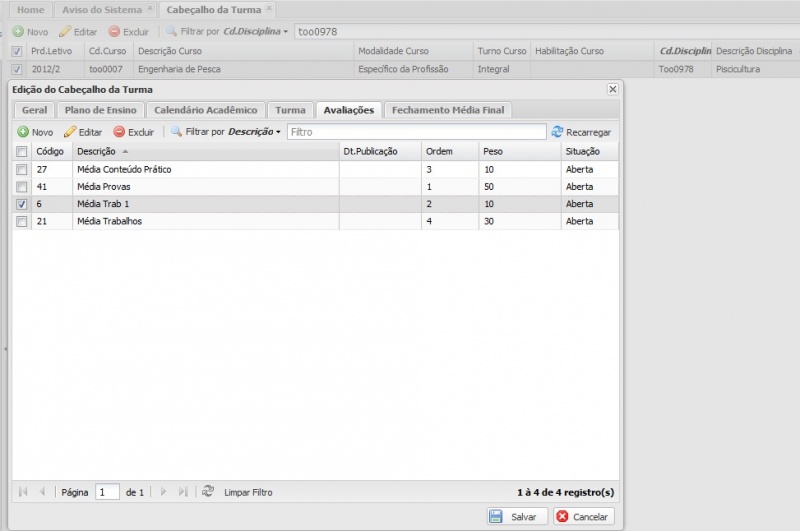Click the red Excluir icon in the dialog
Screen dimensions: 800x531
(x=119, y=132)
